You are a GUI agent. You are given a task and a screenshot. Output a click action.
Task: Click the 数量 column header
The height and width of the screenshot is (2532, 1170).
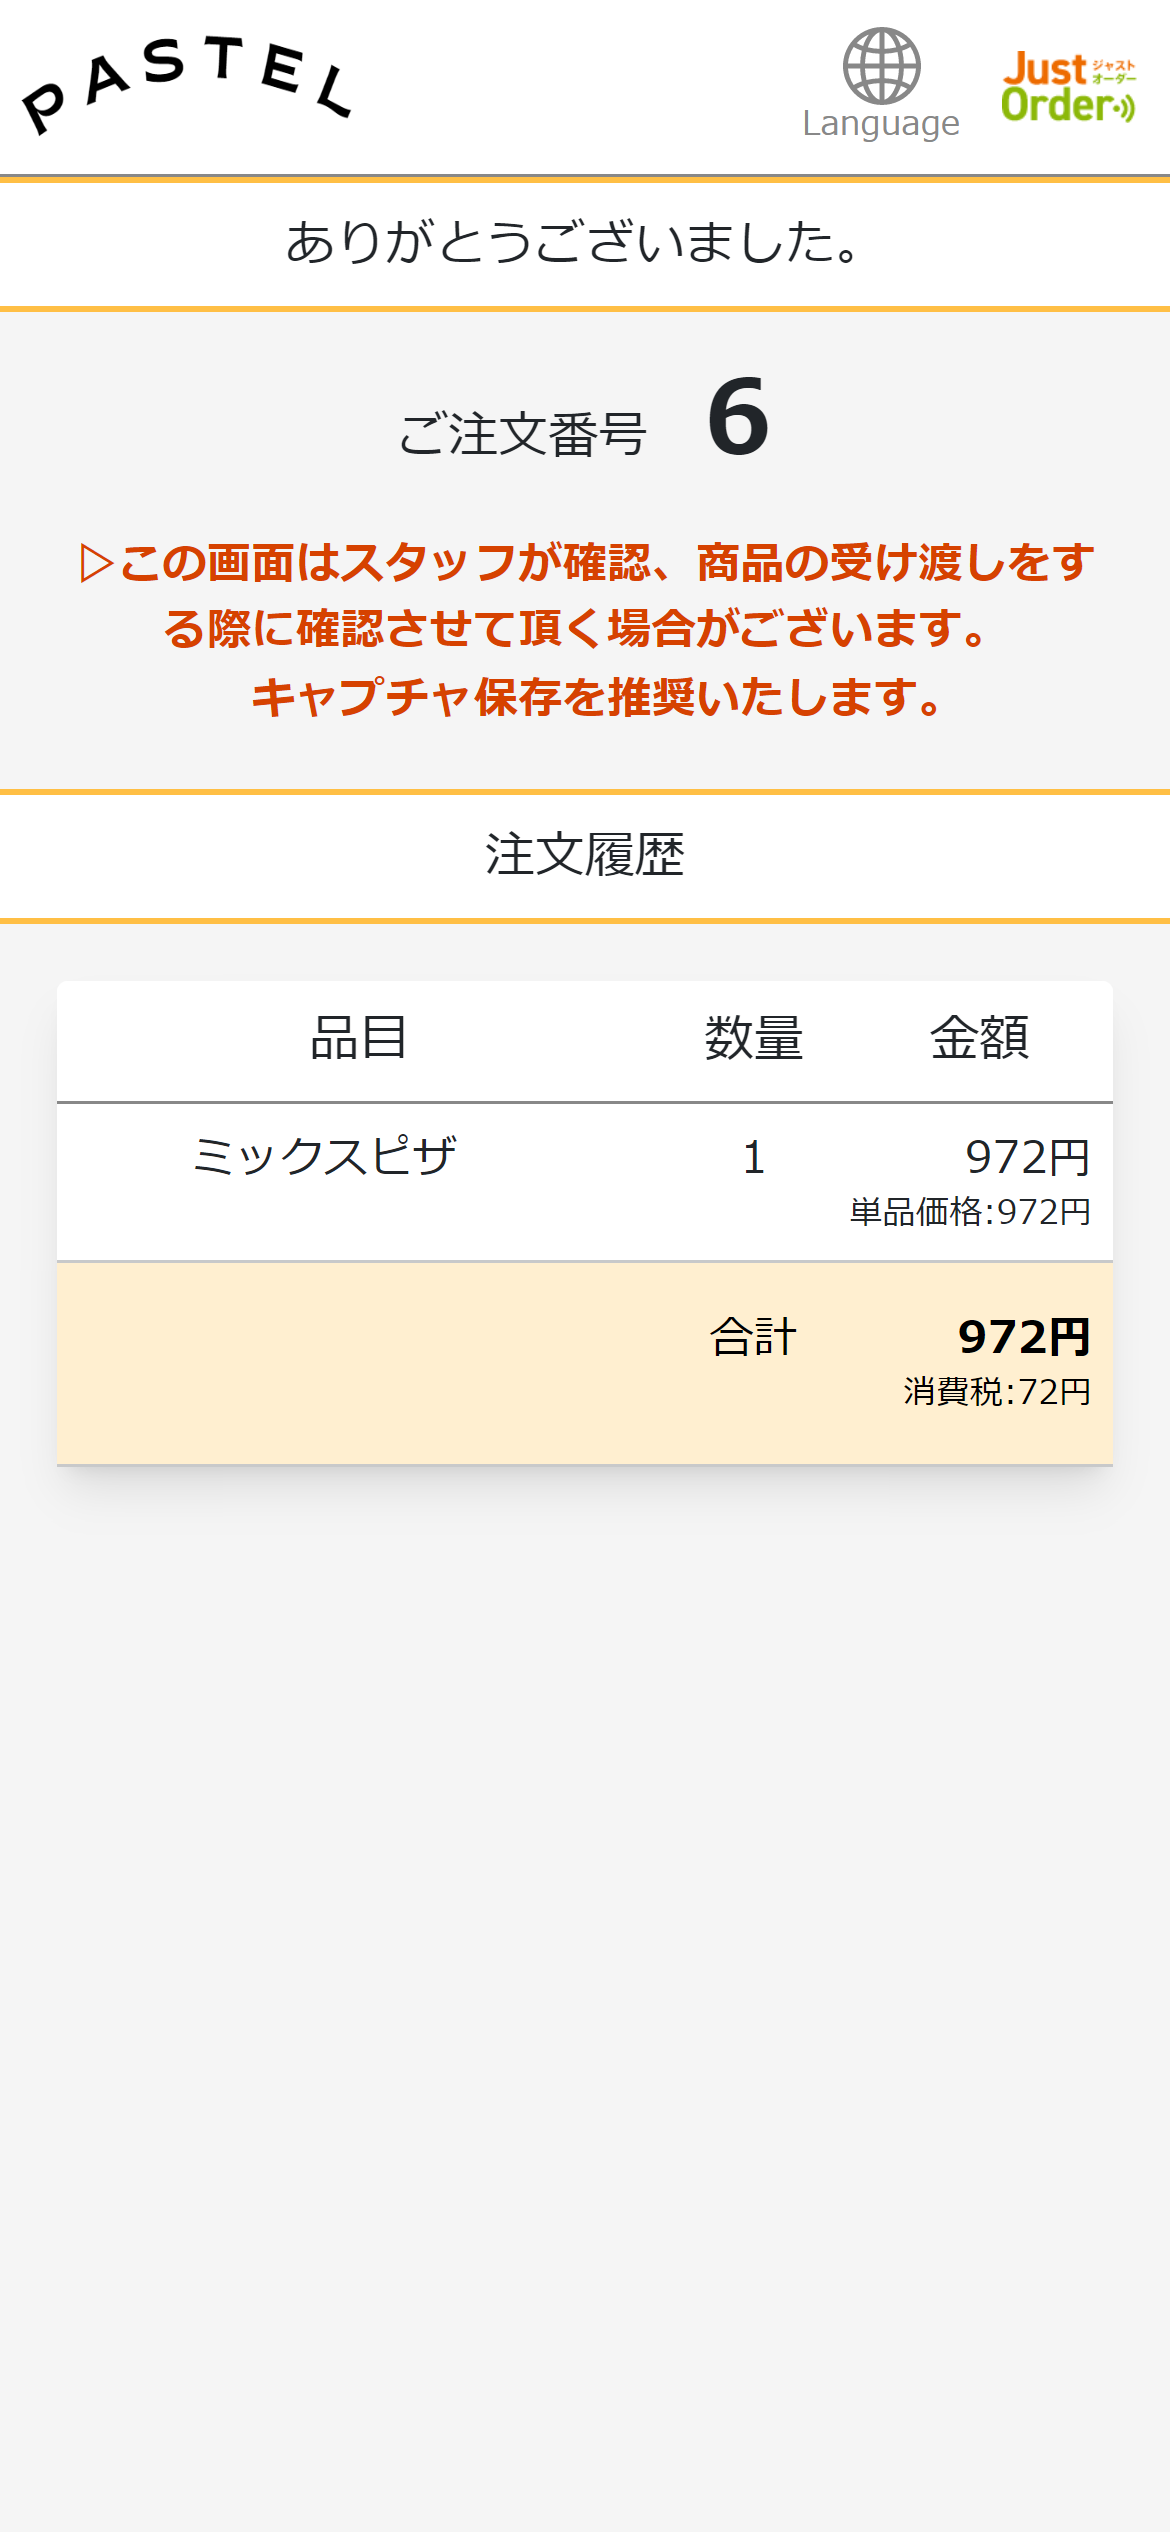[x=754, y=1038]
